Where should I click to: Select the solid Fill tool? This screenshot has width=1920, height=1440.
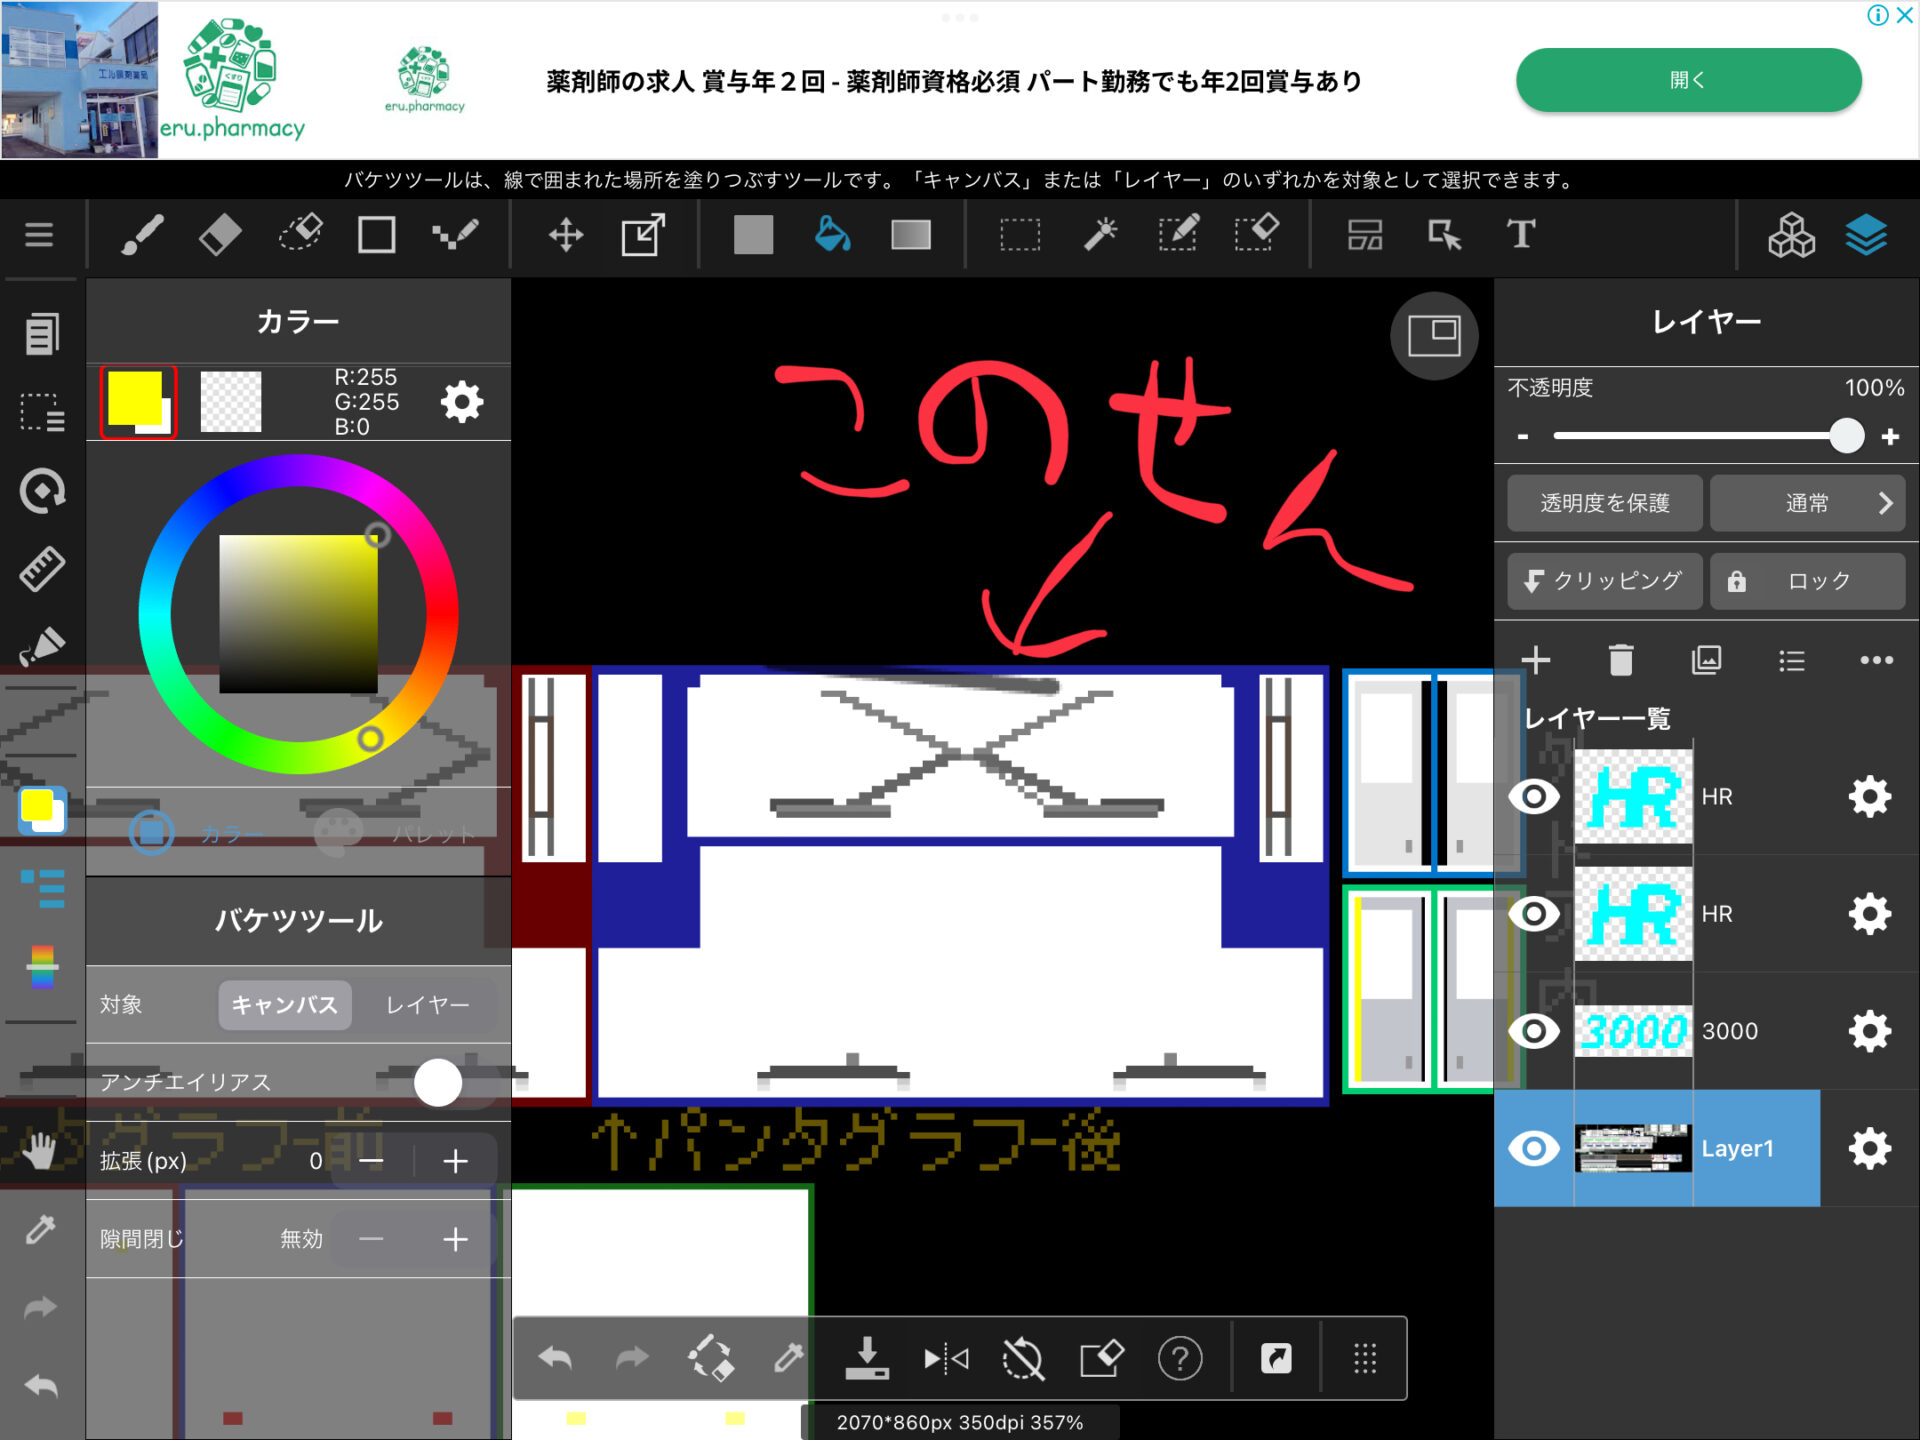coord(753,235)
